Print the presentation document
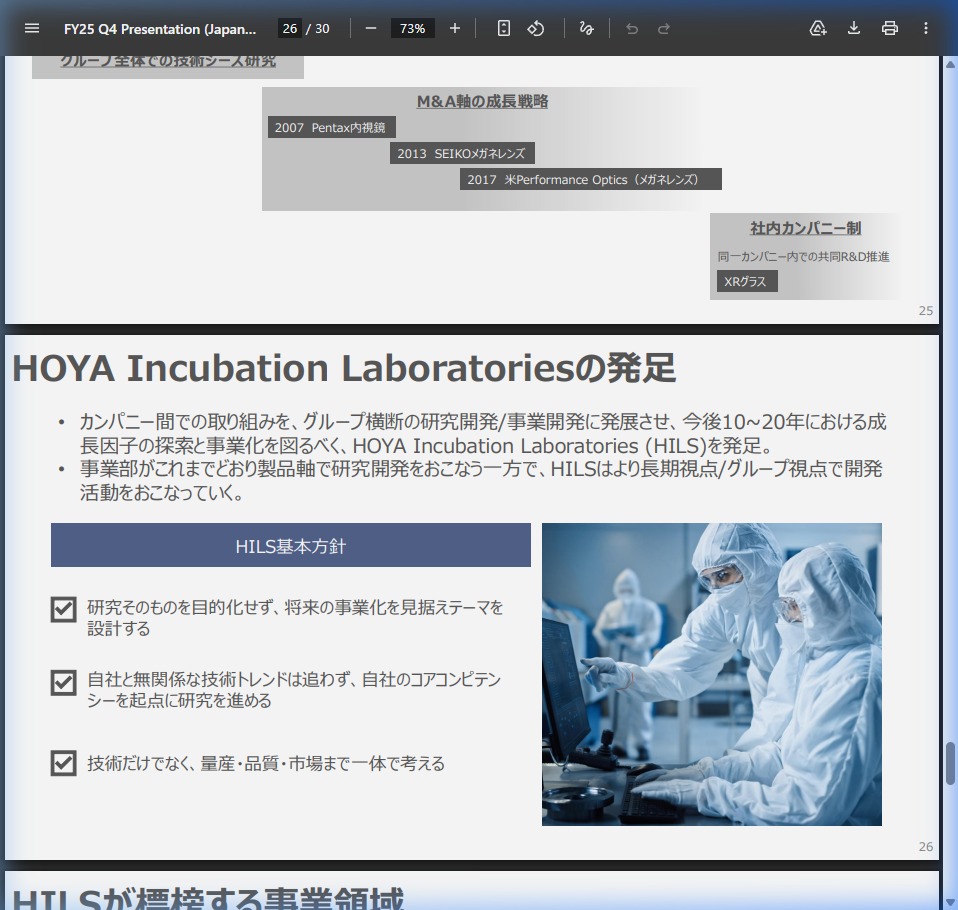The width and height of the screenshot is (958, 910). [890, 29]
